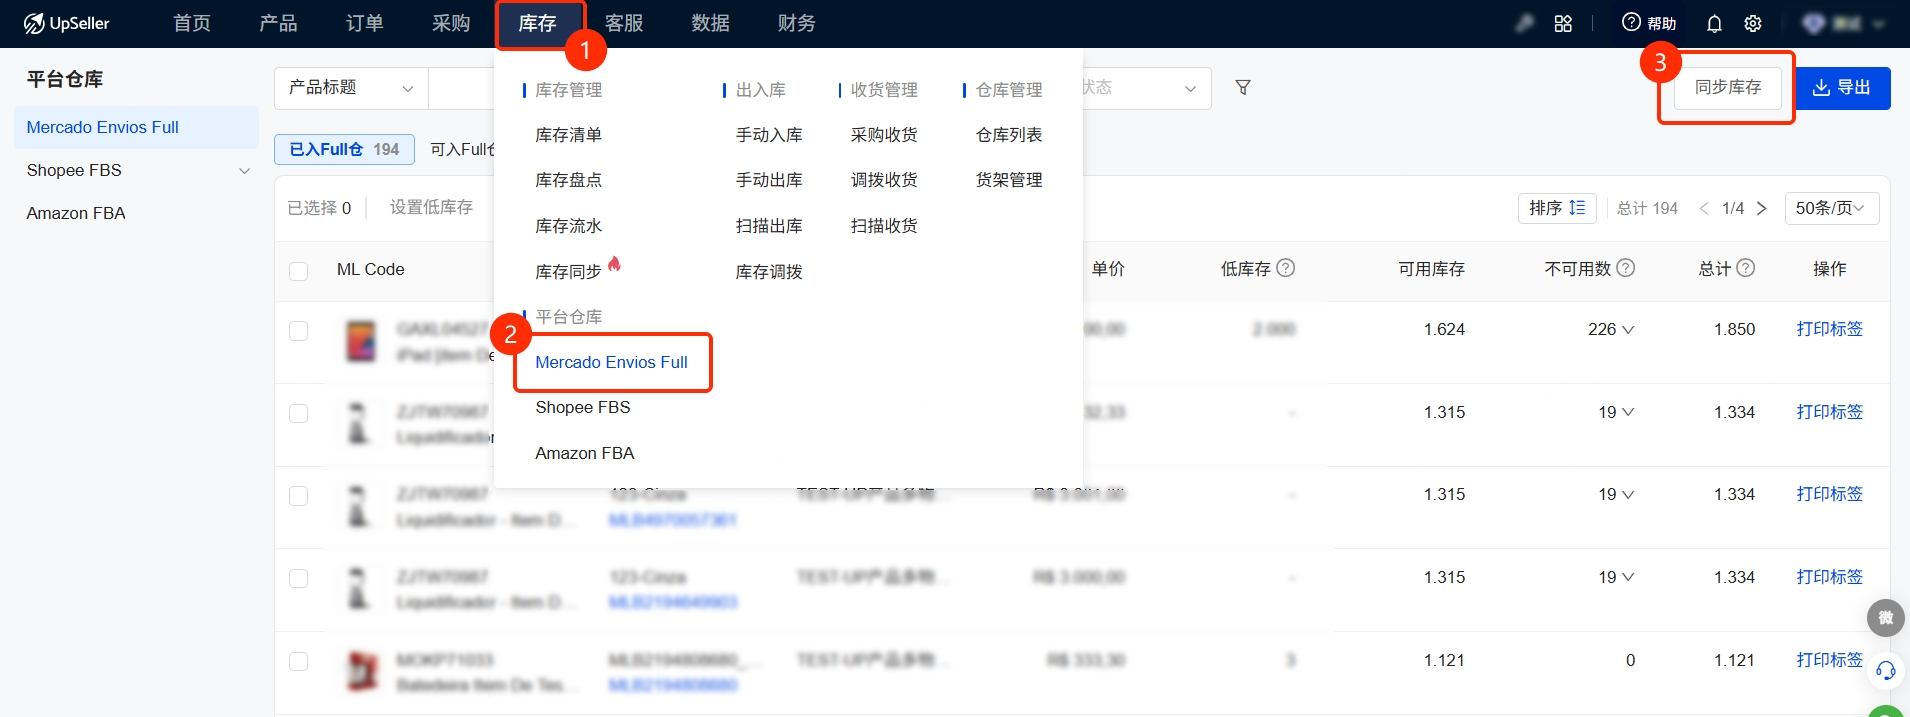Select 库存盘点 from the menu
Screen dimensions: 1910x717
(x=568, y=180)
